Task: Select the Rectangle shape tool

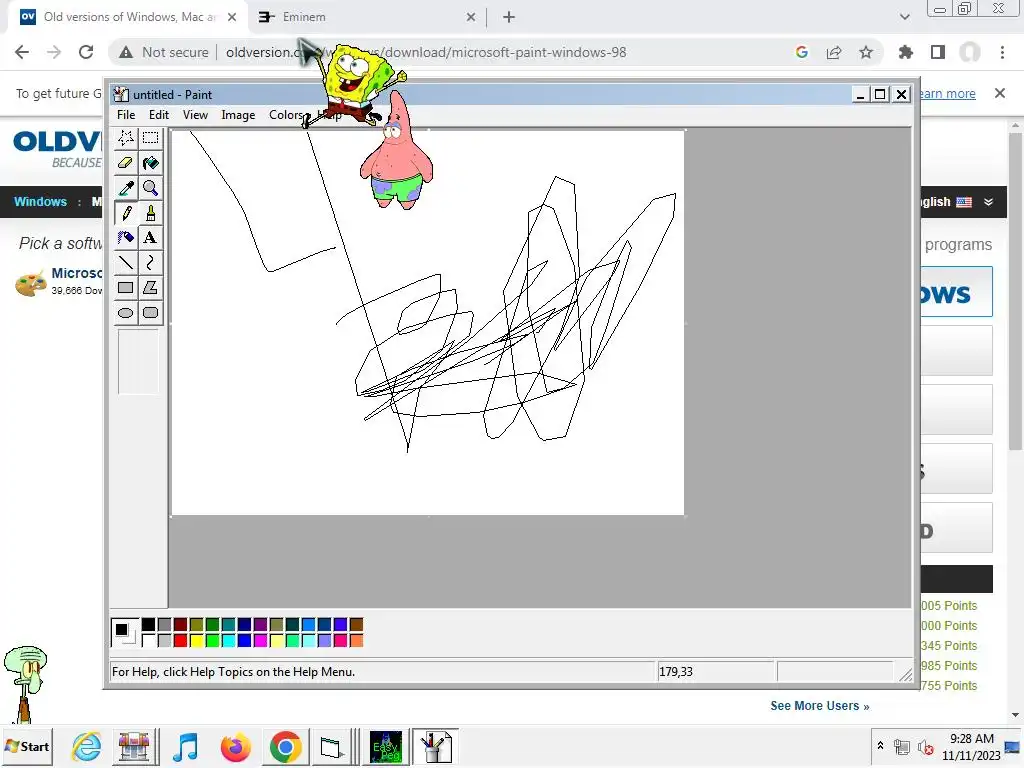Action: point(125,287)
